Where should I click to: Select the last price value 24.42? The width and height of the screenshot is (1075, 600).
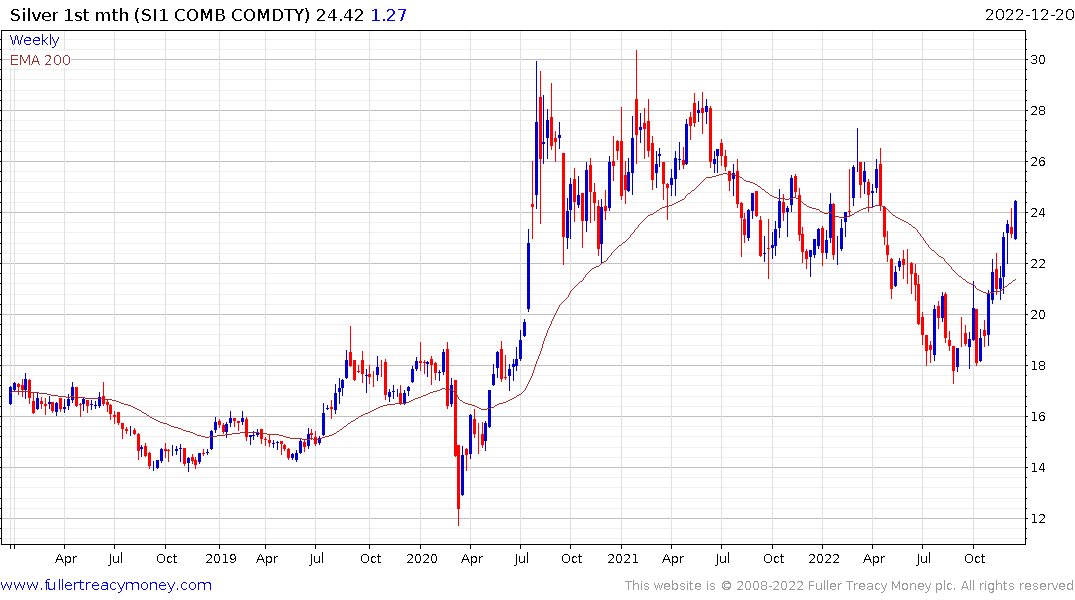339,15
